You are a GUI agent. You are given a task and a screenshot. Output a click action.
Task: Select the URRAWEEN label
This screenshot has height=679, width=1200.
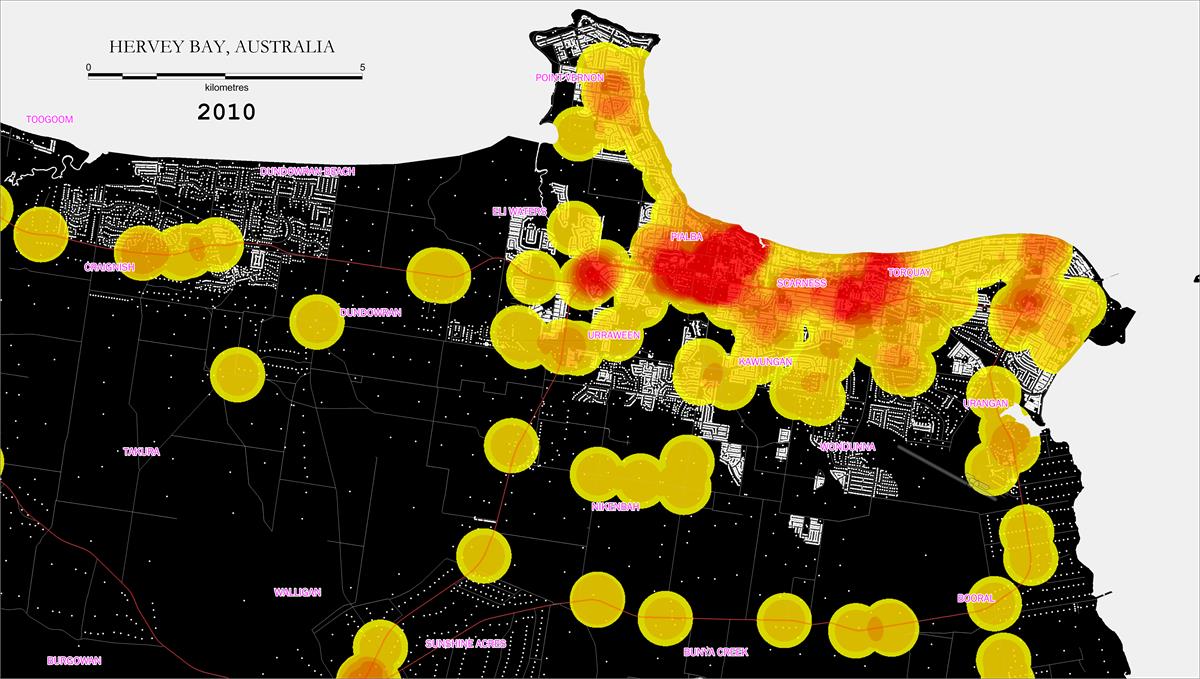coord(615,335)
